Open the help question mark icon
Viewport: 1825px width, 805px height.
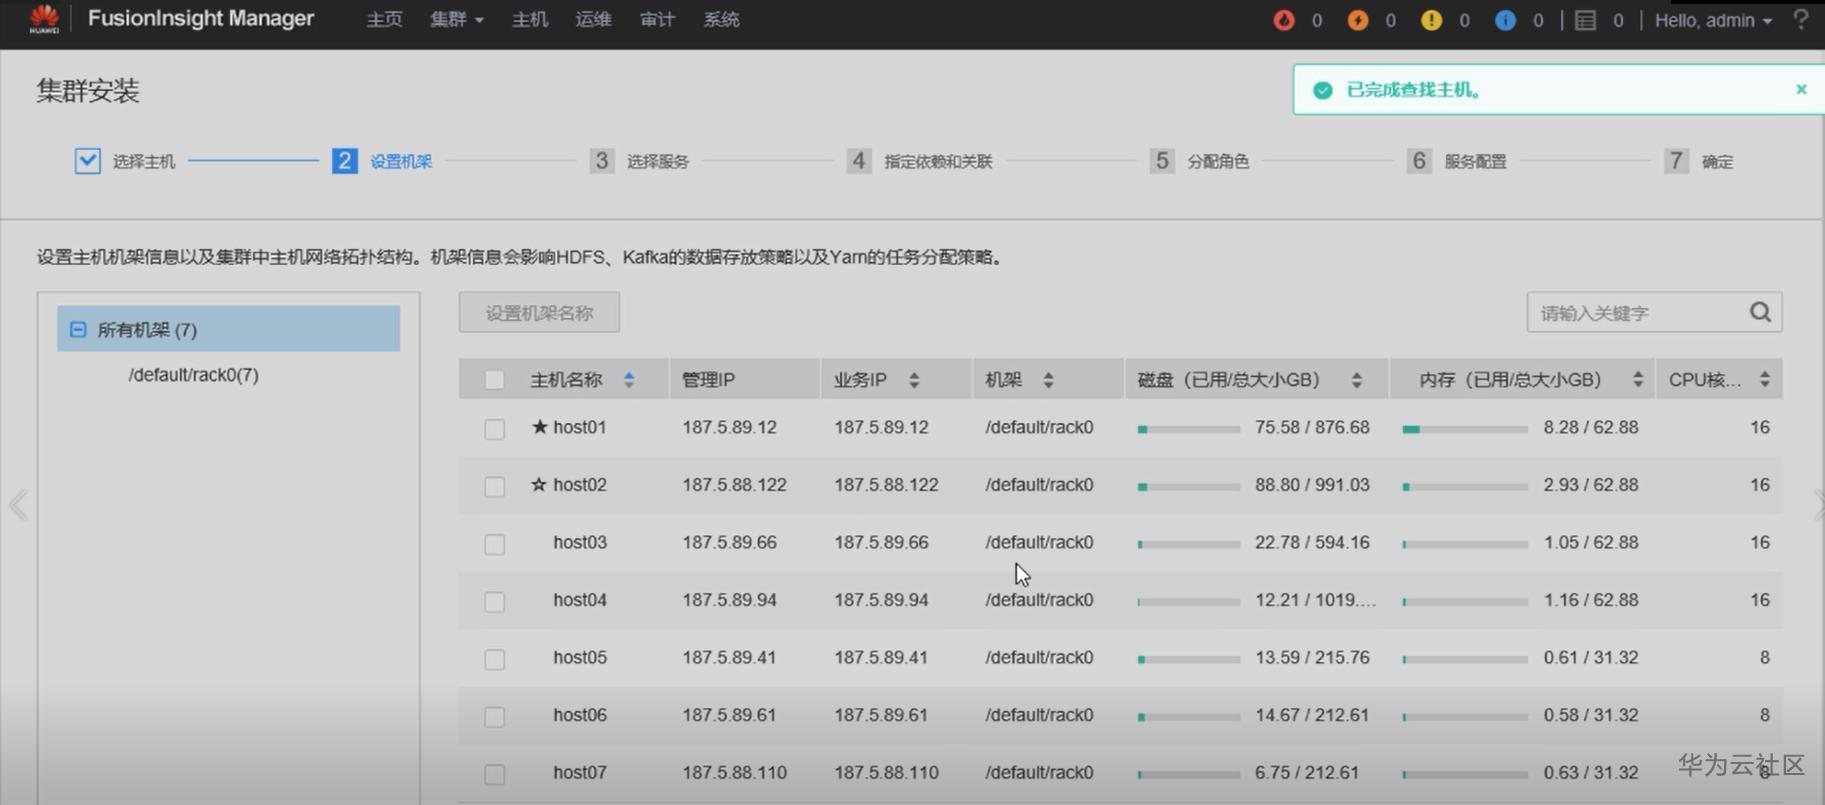[x=1801, y=20]
